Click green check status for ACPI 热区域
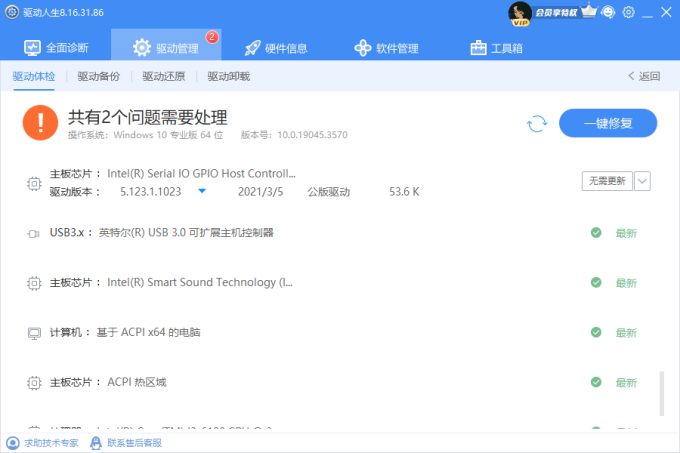680x453 pixels. 596,382
